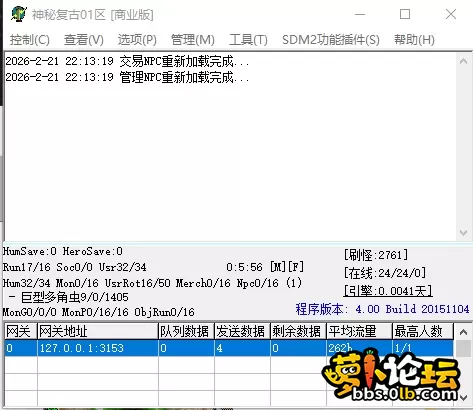Click the 剩余数据 column header
The image size is (473, 410).
click(x=298, y=331)
